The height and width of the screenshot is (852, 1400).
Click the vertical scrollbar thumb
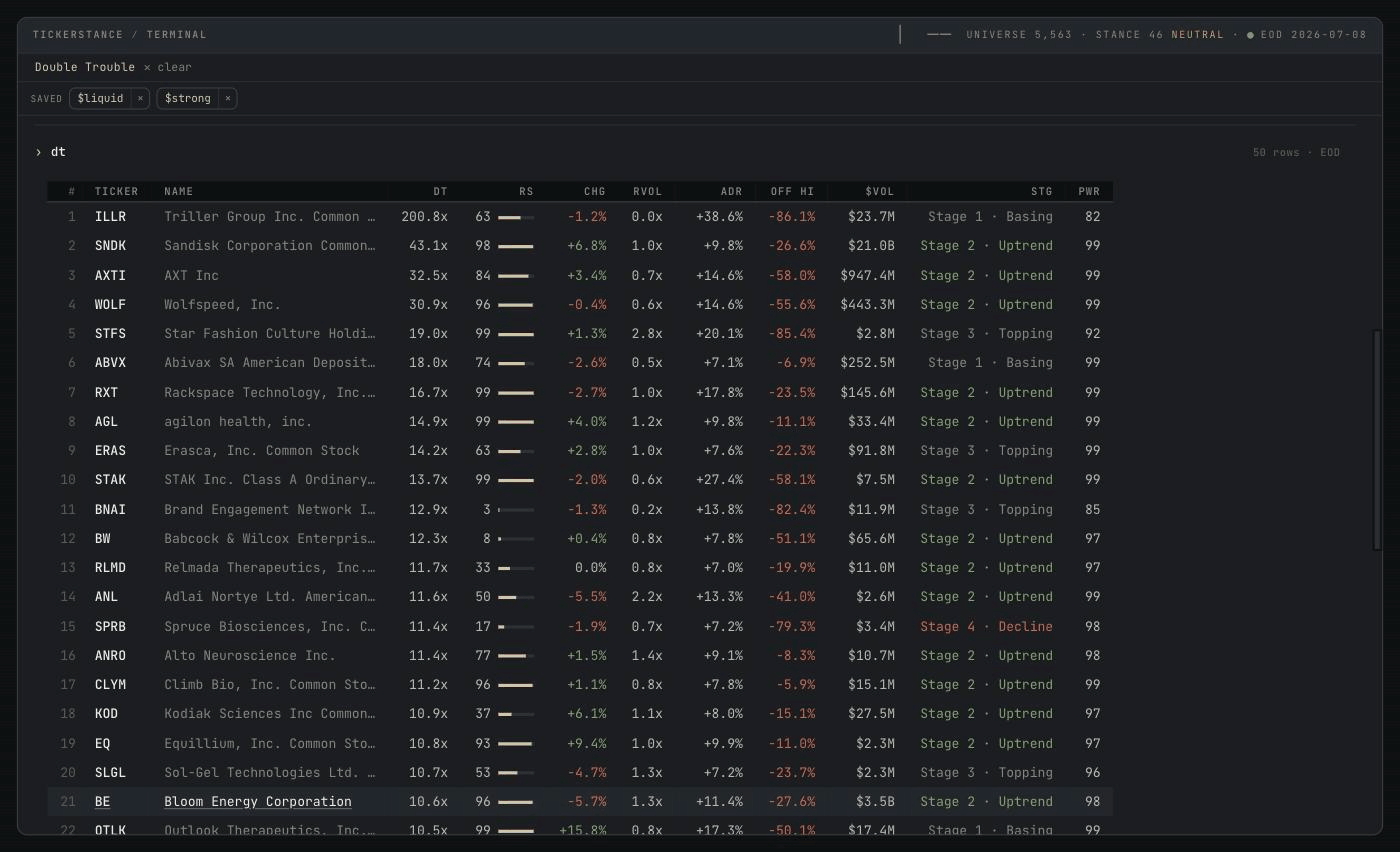[x=1377, y=440]
